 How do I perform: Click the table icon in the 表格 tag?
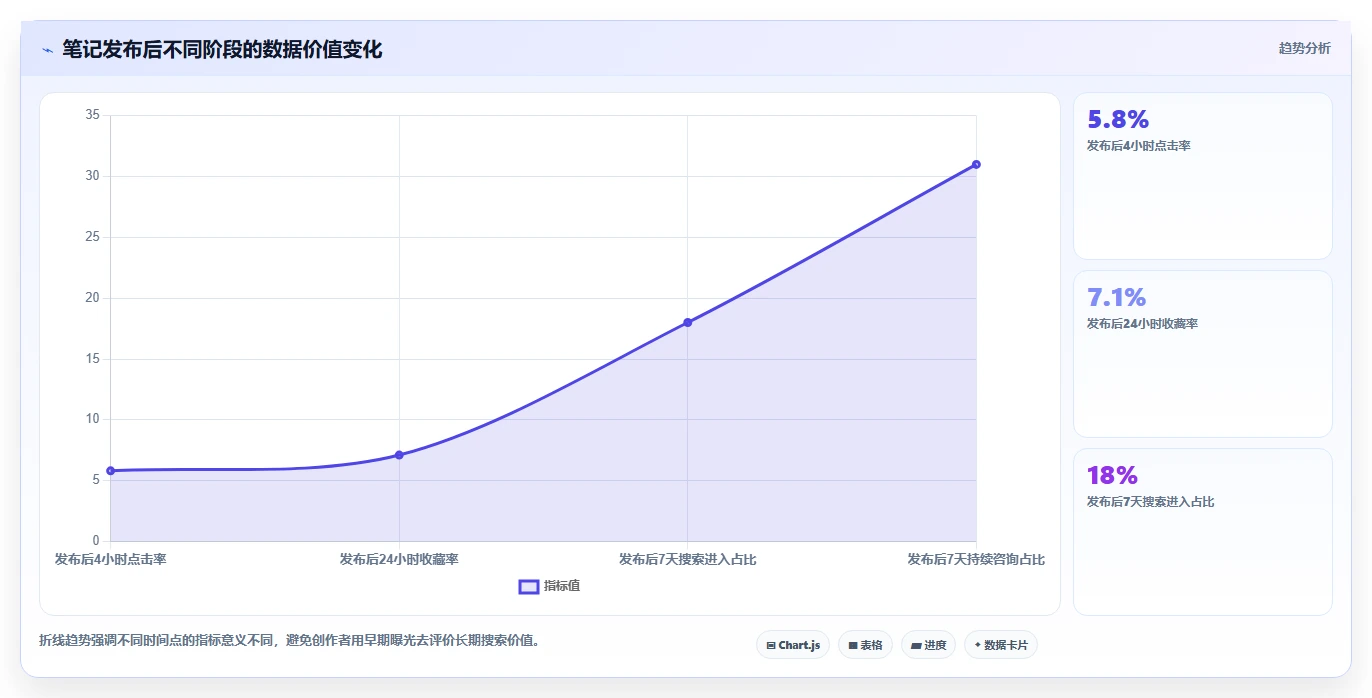click(x=853, y=646)
